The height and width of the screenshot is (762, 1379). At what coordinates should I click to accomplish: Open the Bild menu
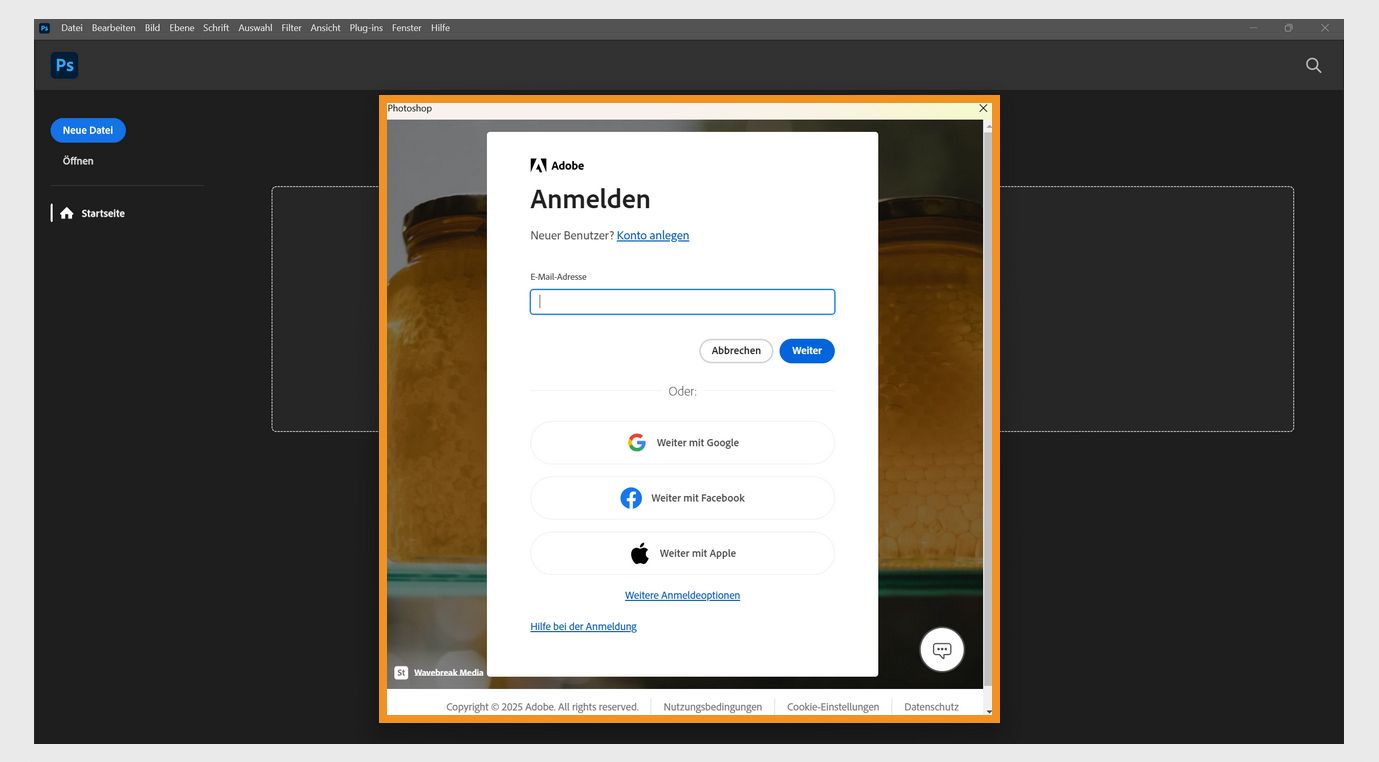(152, 28)
